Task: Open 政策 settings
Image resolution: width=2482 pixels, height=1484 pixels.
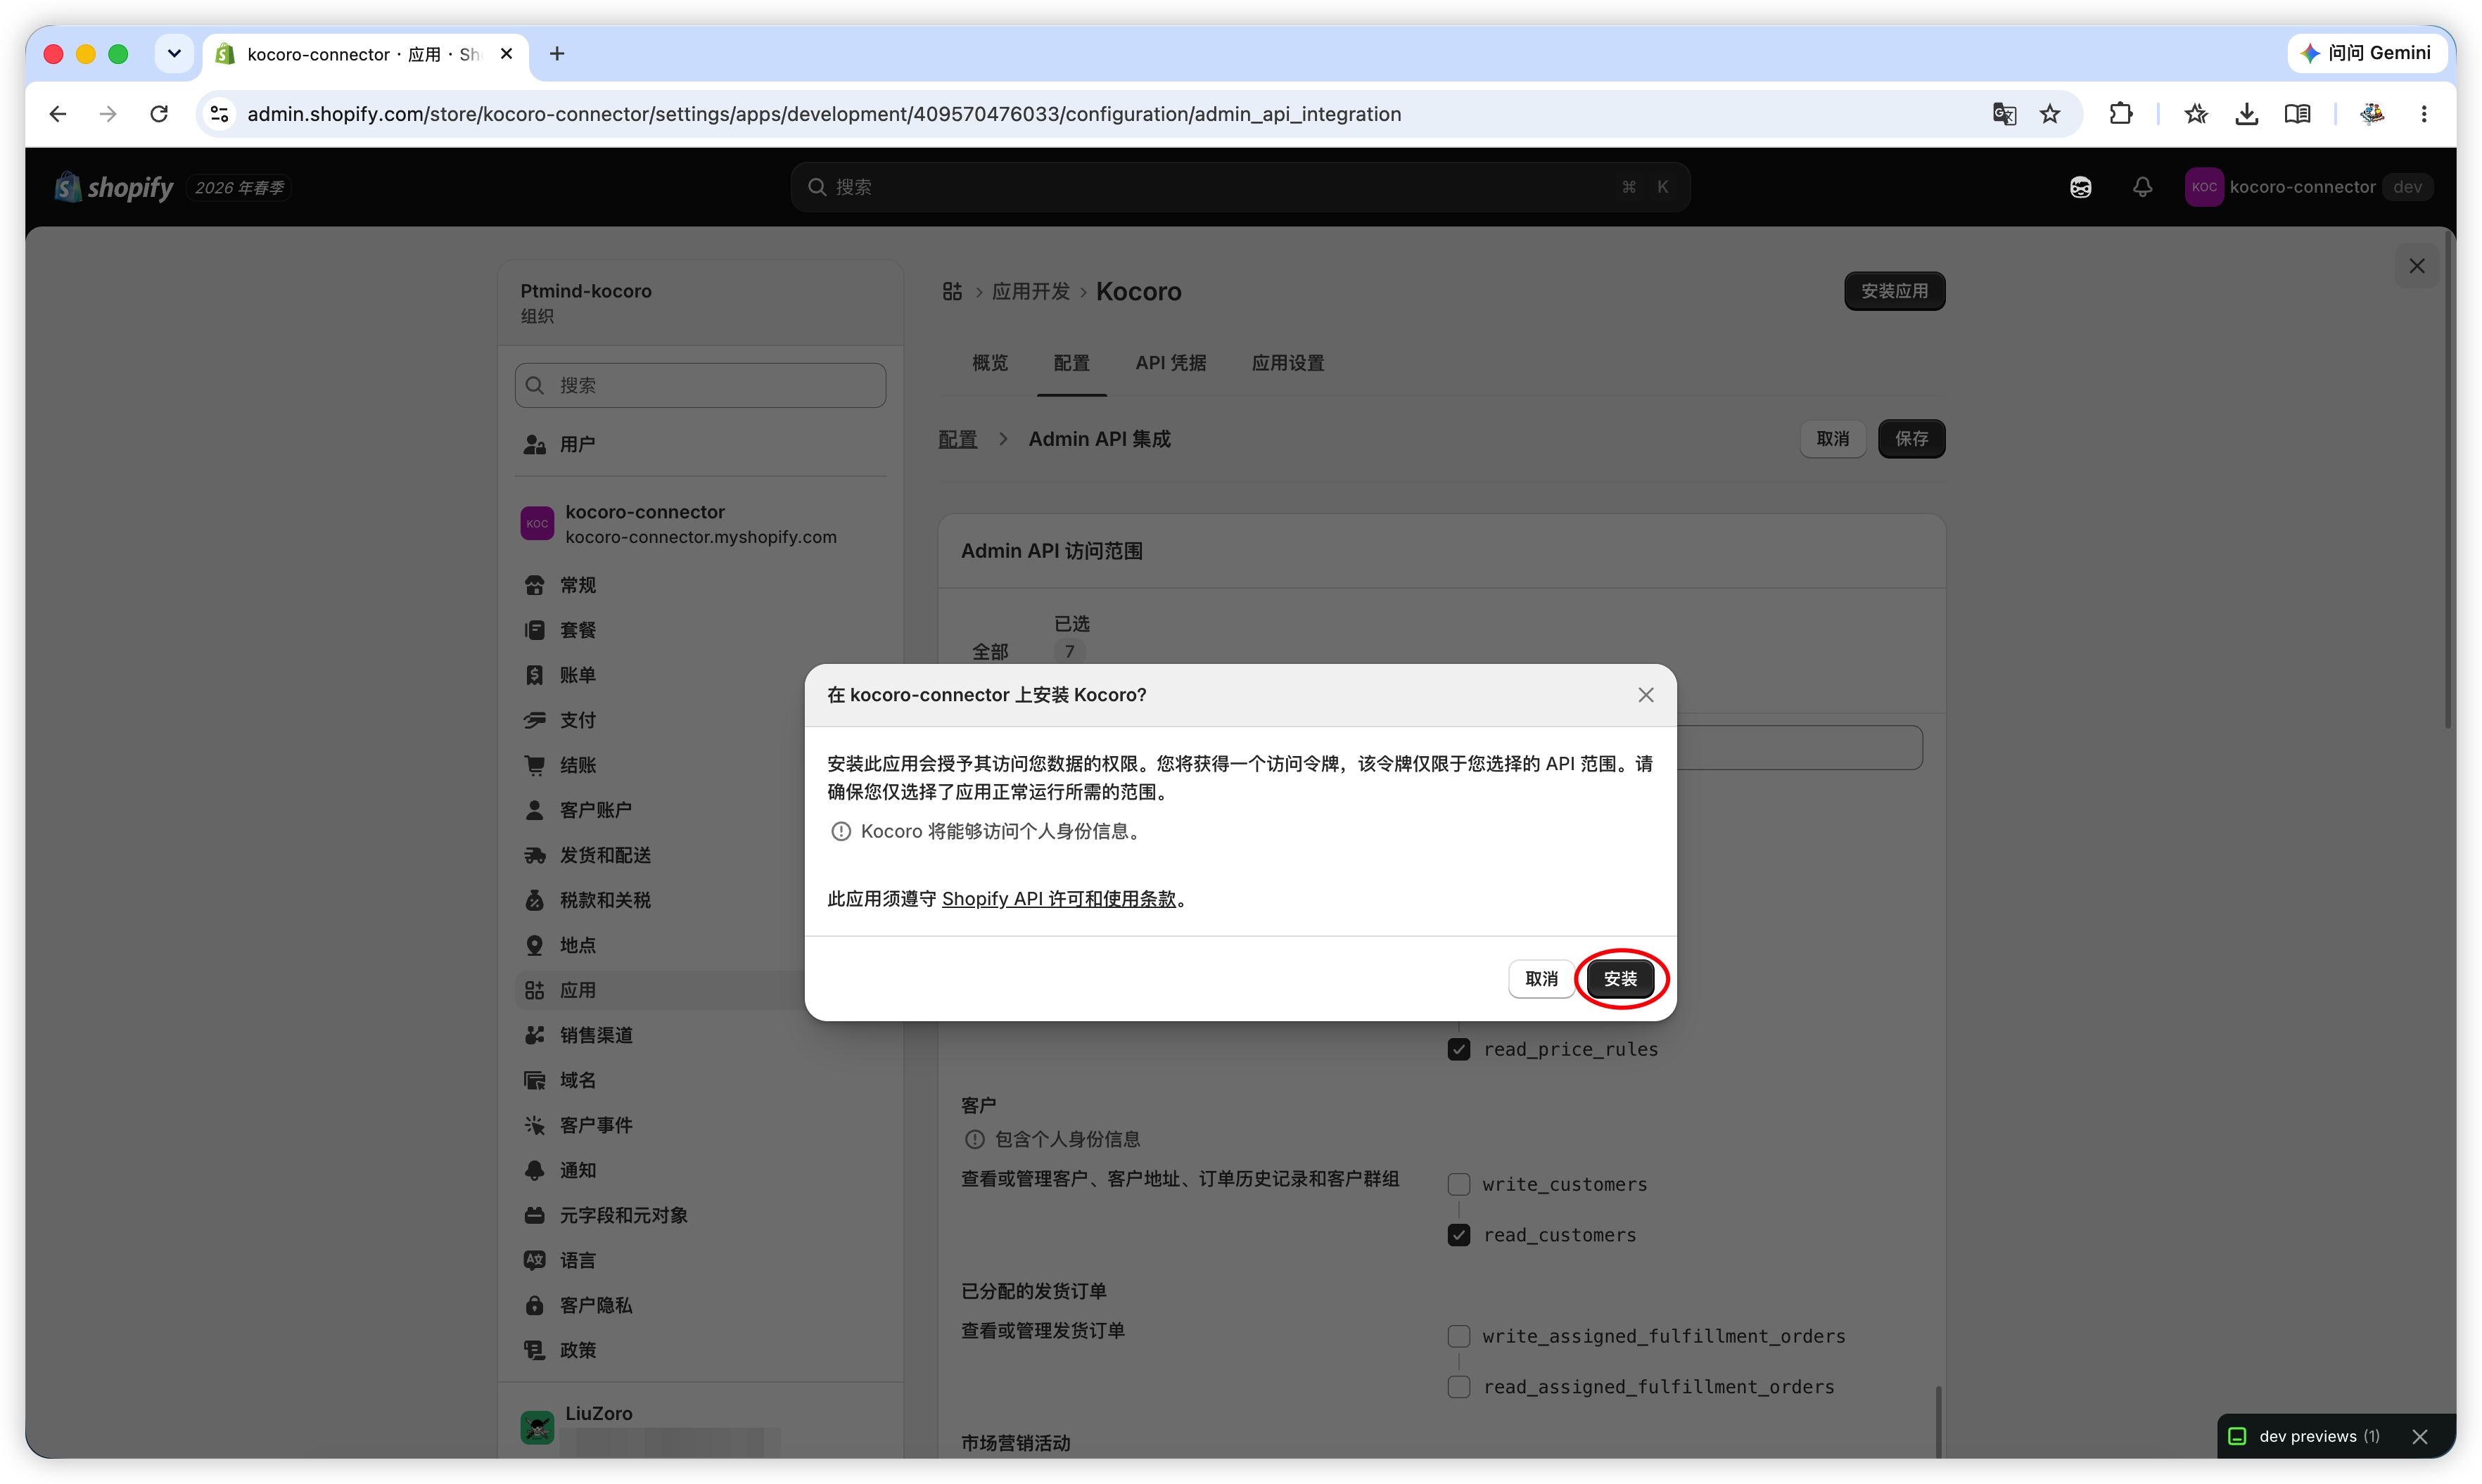Action: pyautogui.click(x=700, y=1350)
